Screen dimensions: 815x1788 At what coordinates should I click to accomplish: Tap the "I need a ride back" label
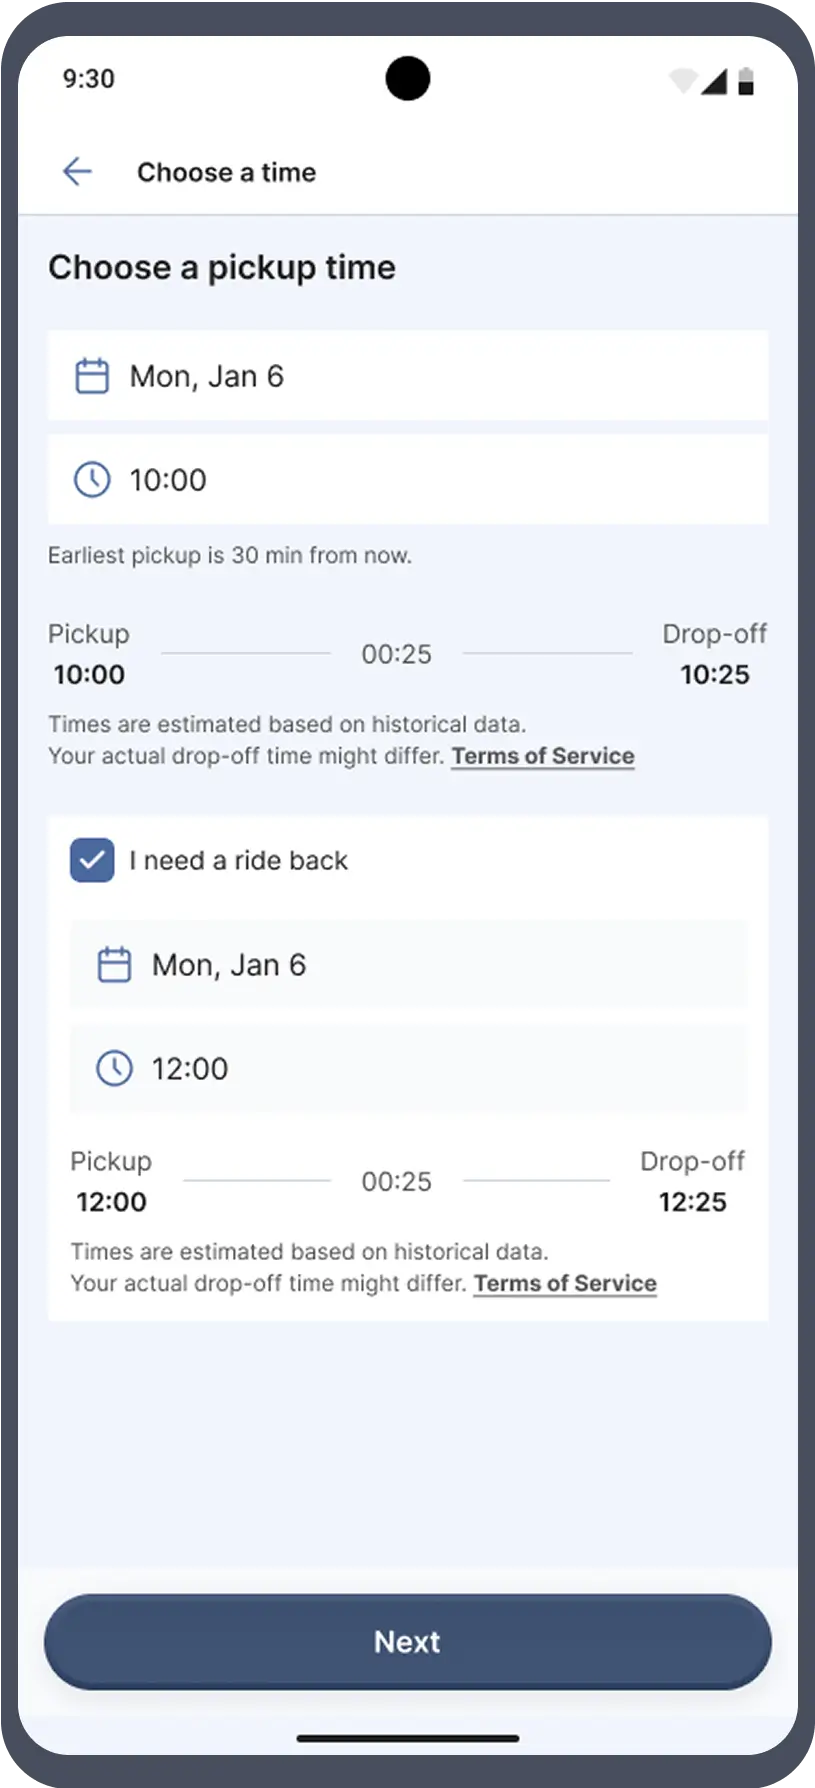pyautogui.click(x=238, y=861)
